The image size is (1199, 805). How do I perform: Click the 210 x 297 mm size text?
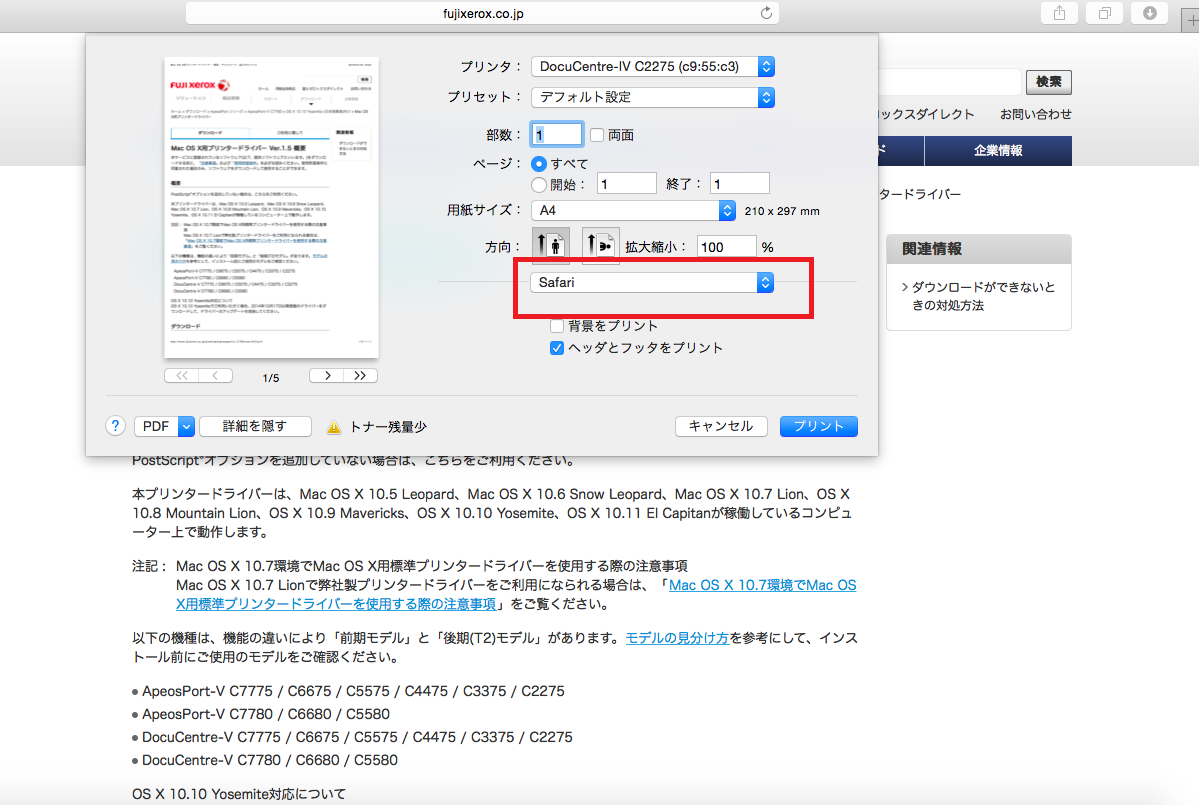[781, 211]
